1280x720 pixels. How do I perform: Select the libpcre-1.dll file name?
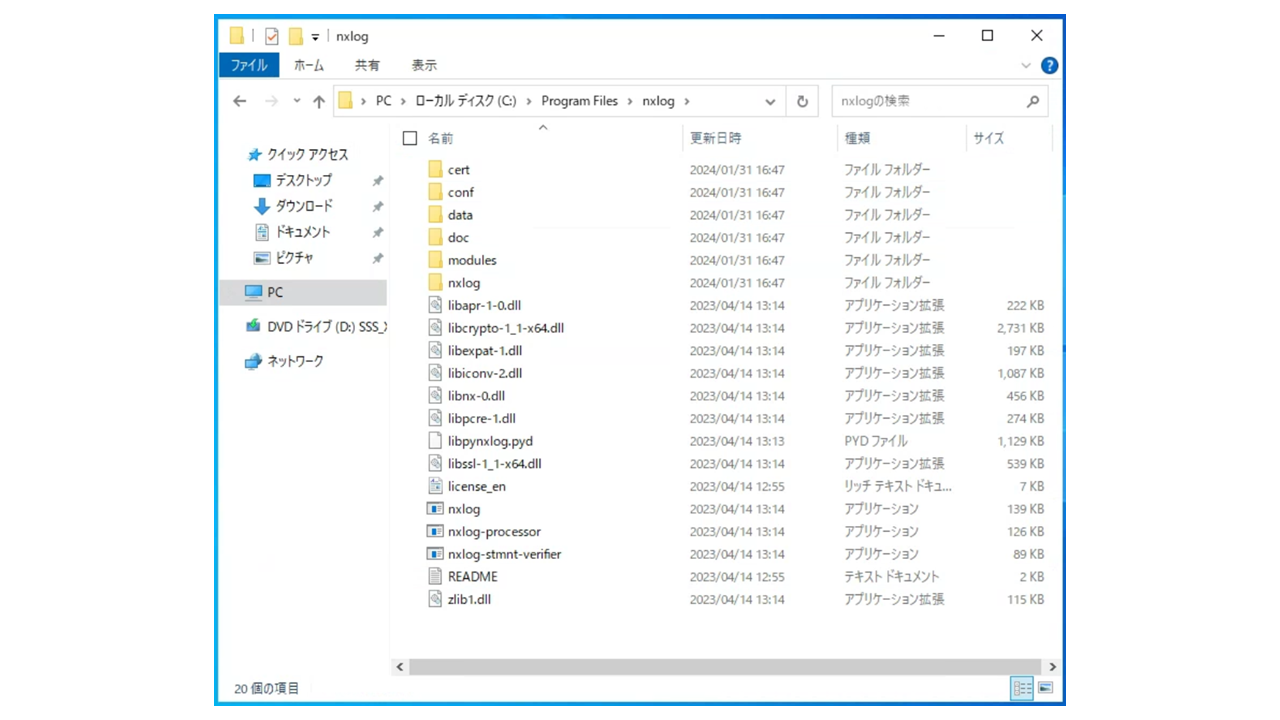482,418
